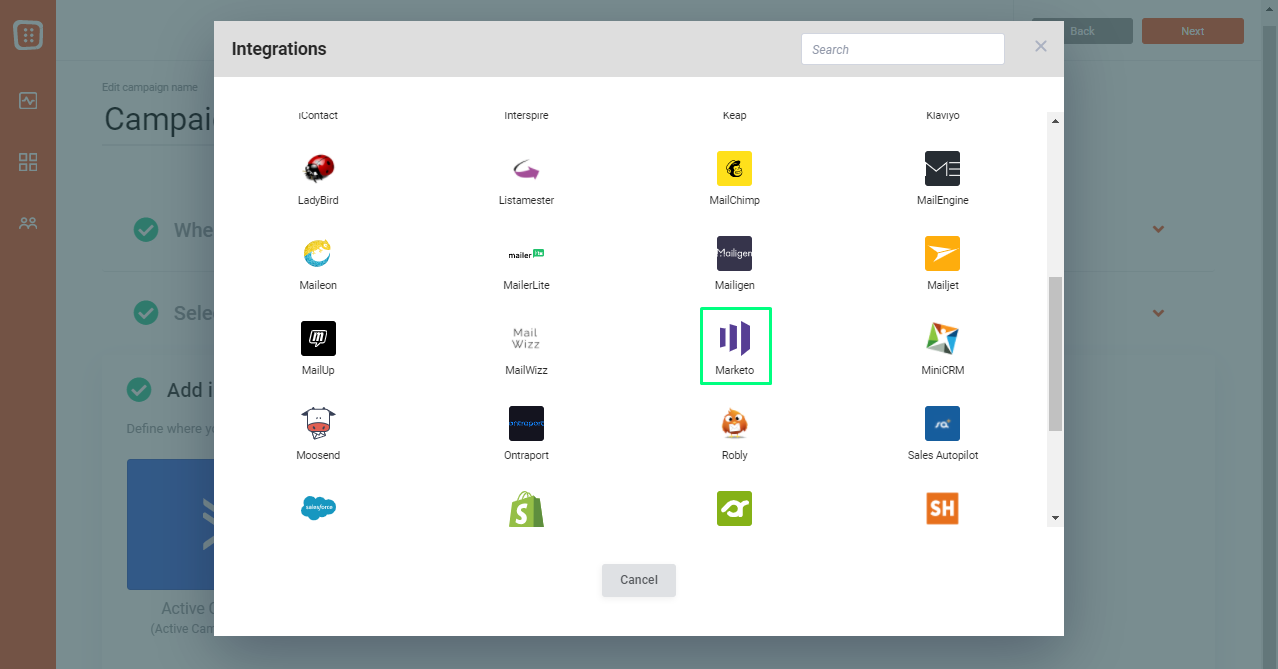Select the Maileon integration icon
Viewport: 1278px width, 669px height.
click(x=318, y=254)
